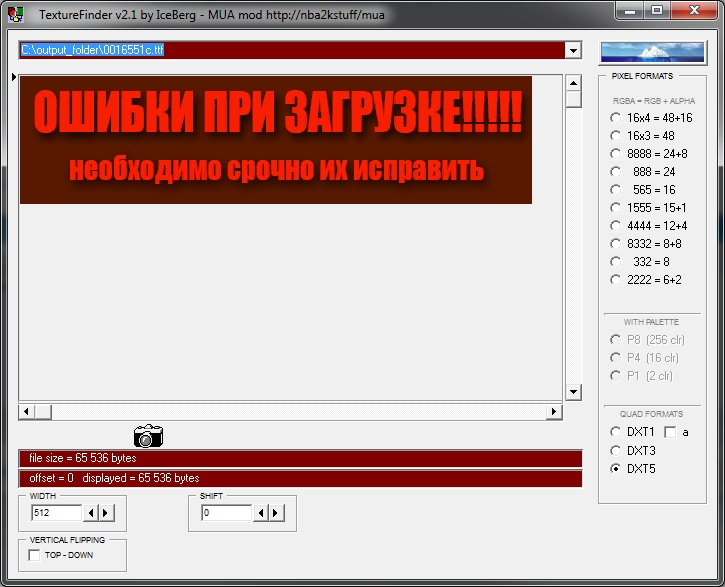Decrease width with the left arrow

coord(91,513)
